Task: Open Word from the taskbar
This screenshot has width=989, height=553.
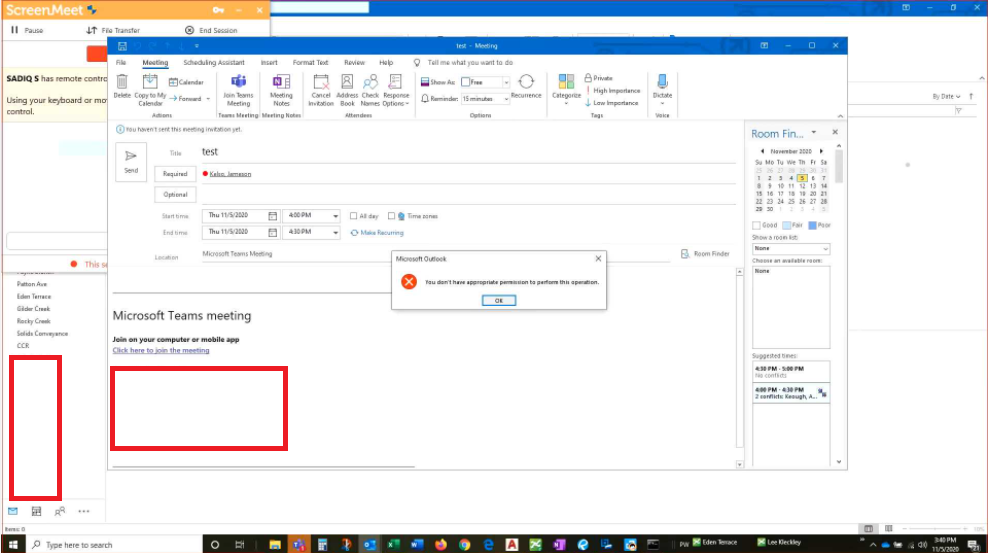Action: [x=417, y=545]
